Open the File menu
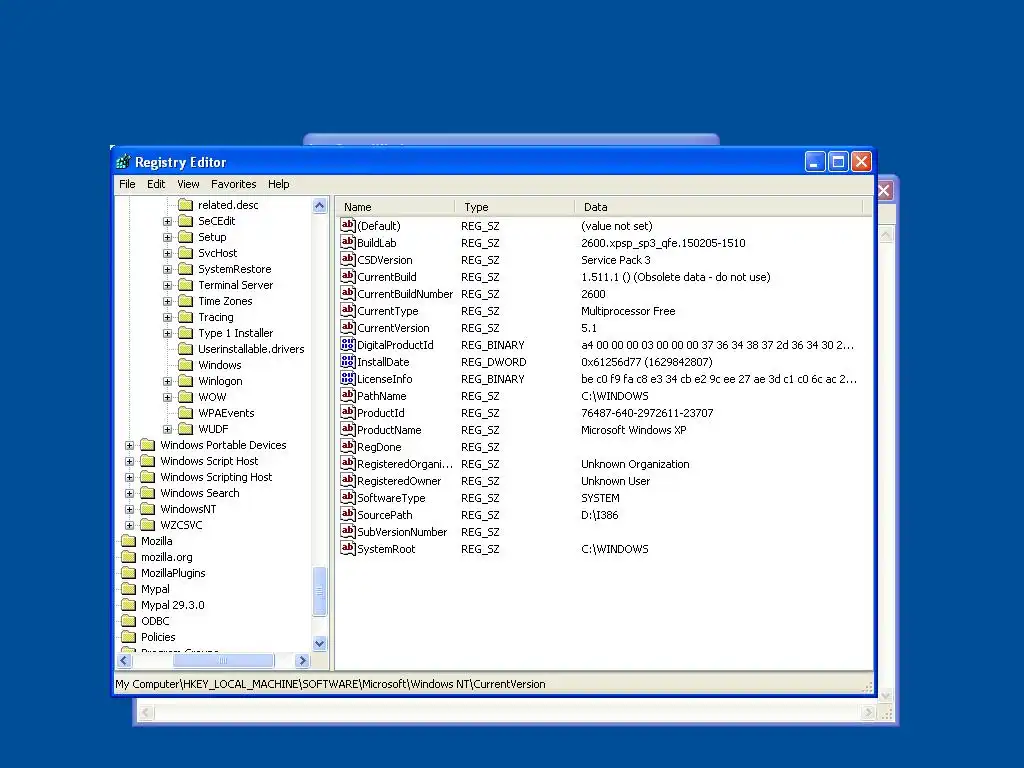Image resolution: width=1024 pixels, height=768 pixels. coord(127,184)
